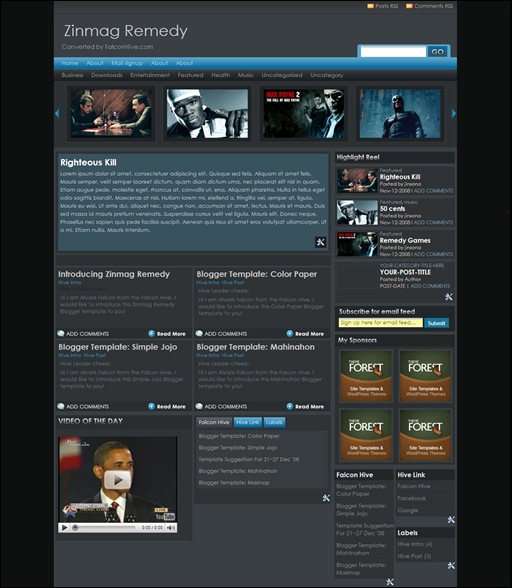The image size is (512, 588).
Task: Open Blogger Template: Simple Jojo post title
Action: coord(117,347)
